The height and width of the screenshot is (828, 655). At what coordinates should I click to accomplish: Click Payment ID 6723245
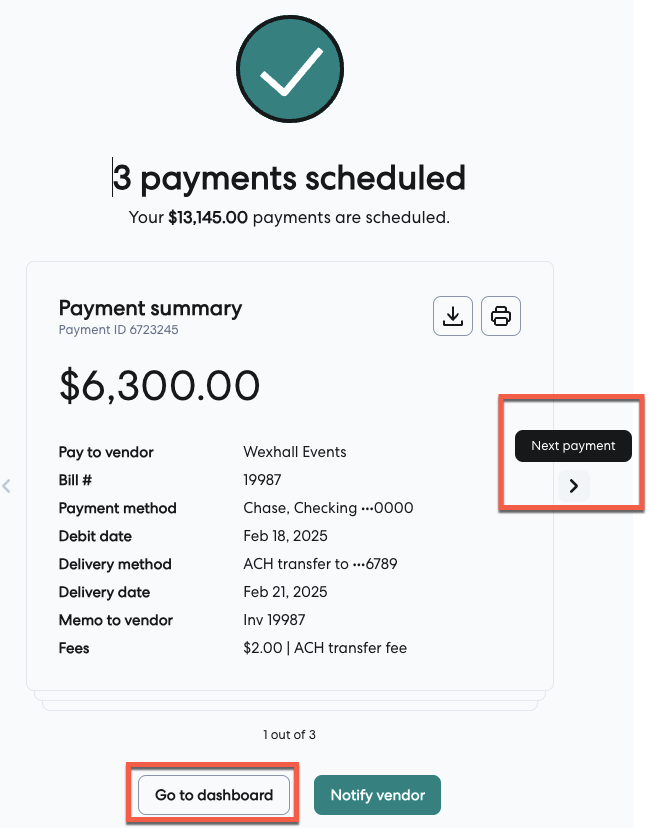click(x=119, y=330)
